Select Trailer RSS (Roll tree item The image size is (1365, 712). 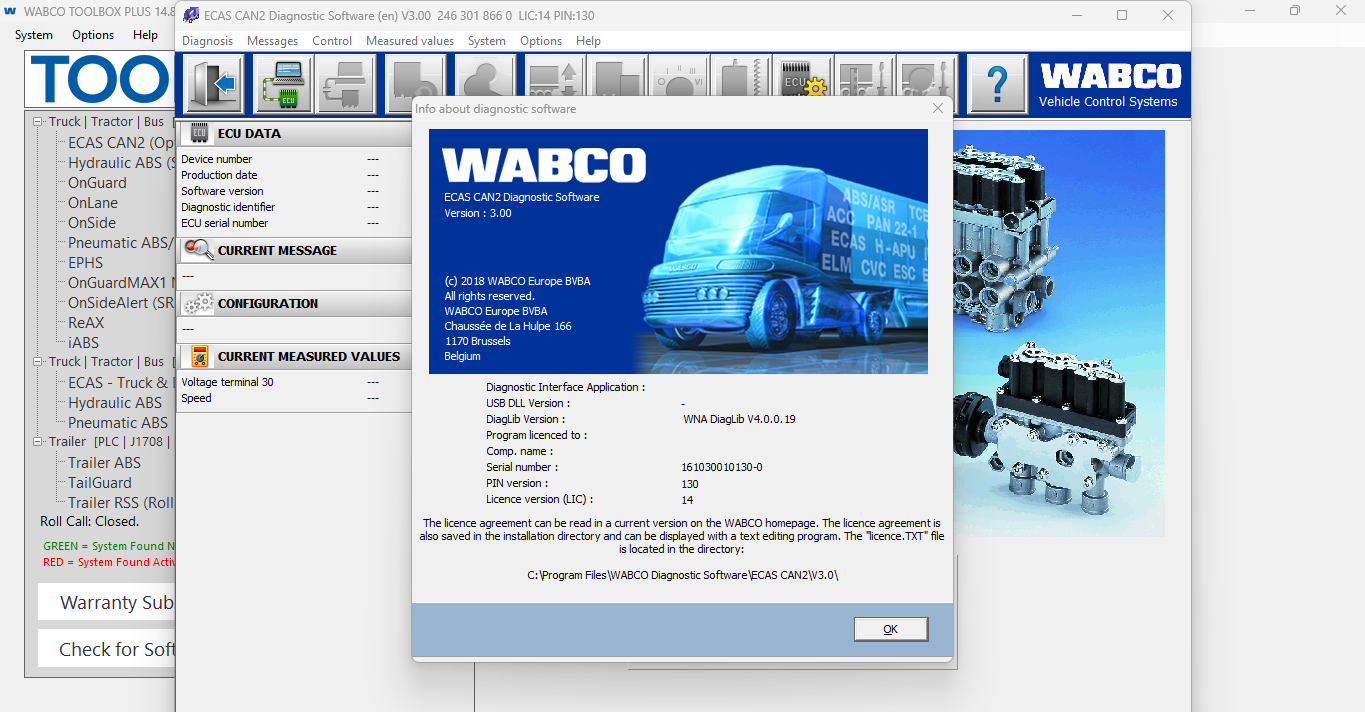pyautogui.click(x=121, y=503)
